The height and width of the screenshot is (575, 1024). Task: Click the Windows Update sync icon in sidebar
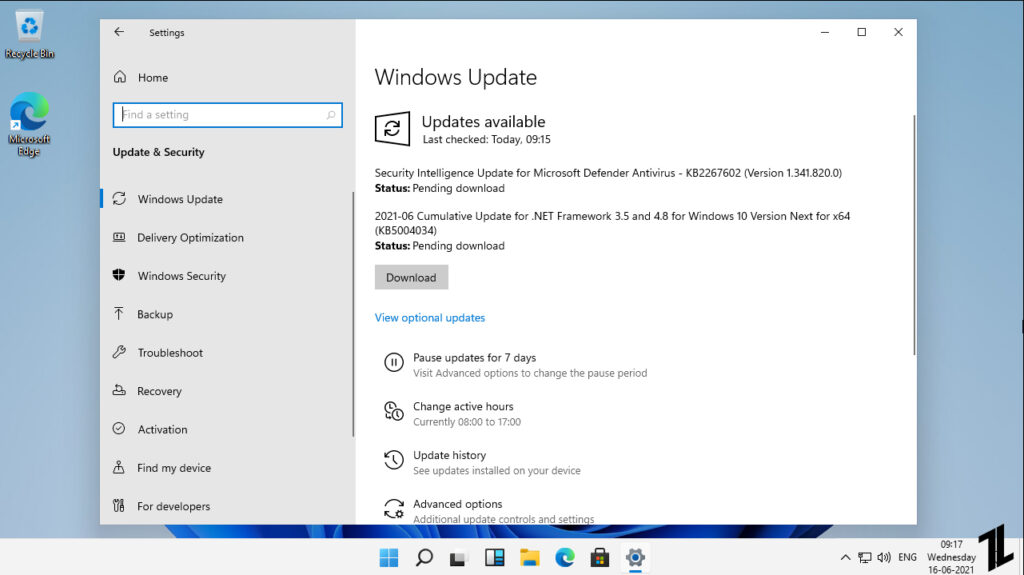point(119,199)
